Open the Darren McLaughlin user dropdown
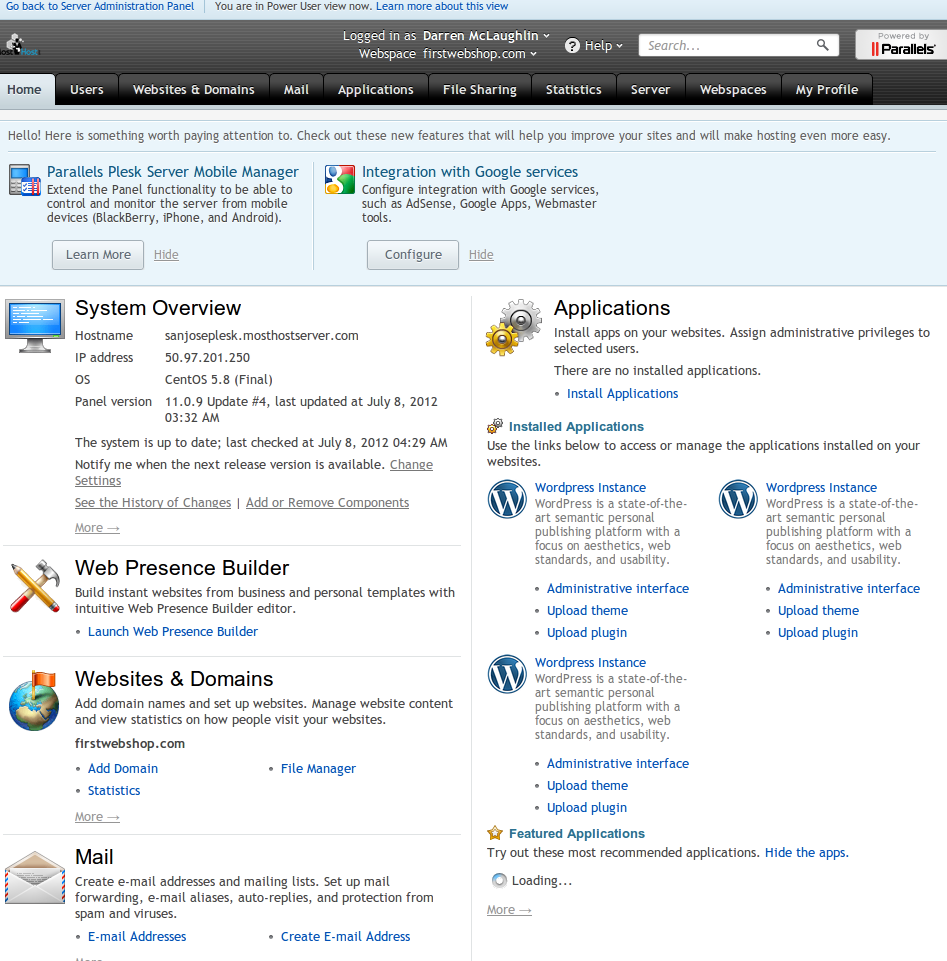Image resolution: width=947 pixels, height=961 pixels. coord(486,36)
